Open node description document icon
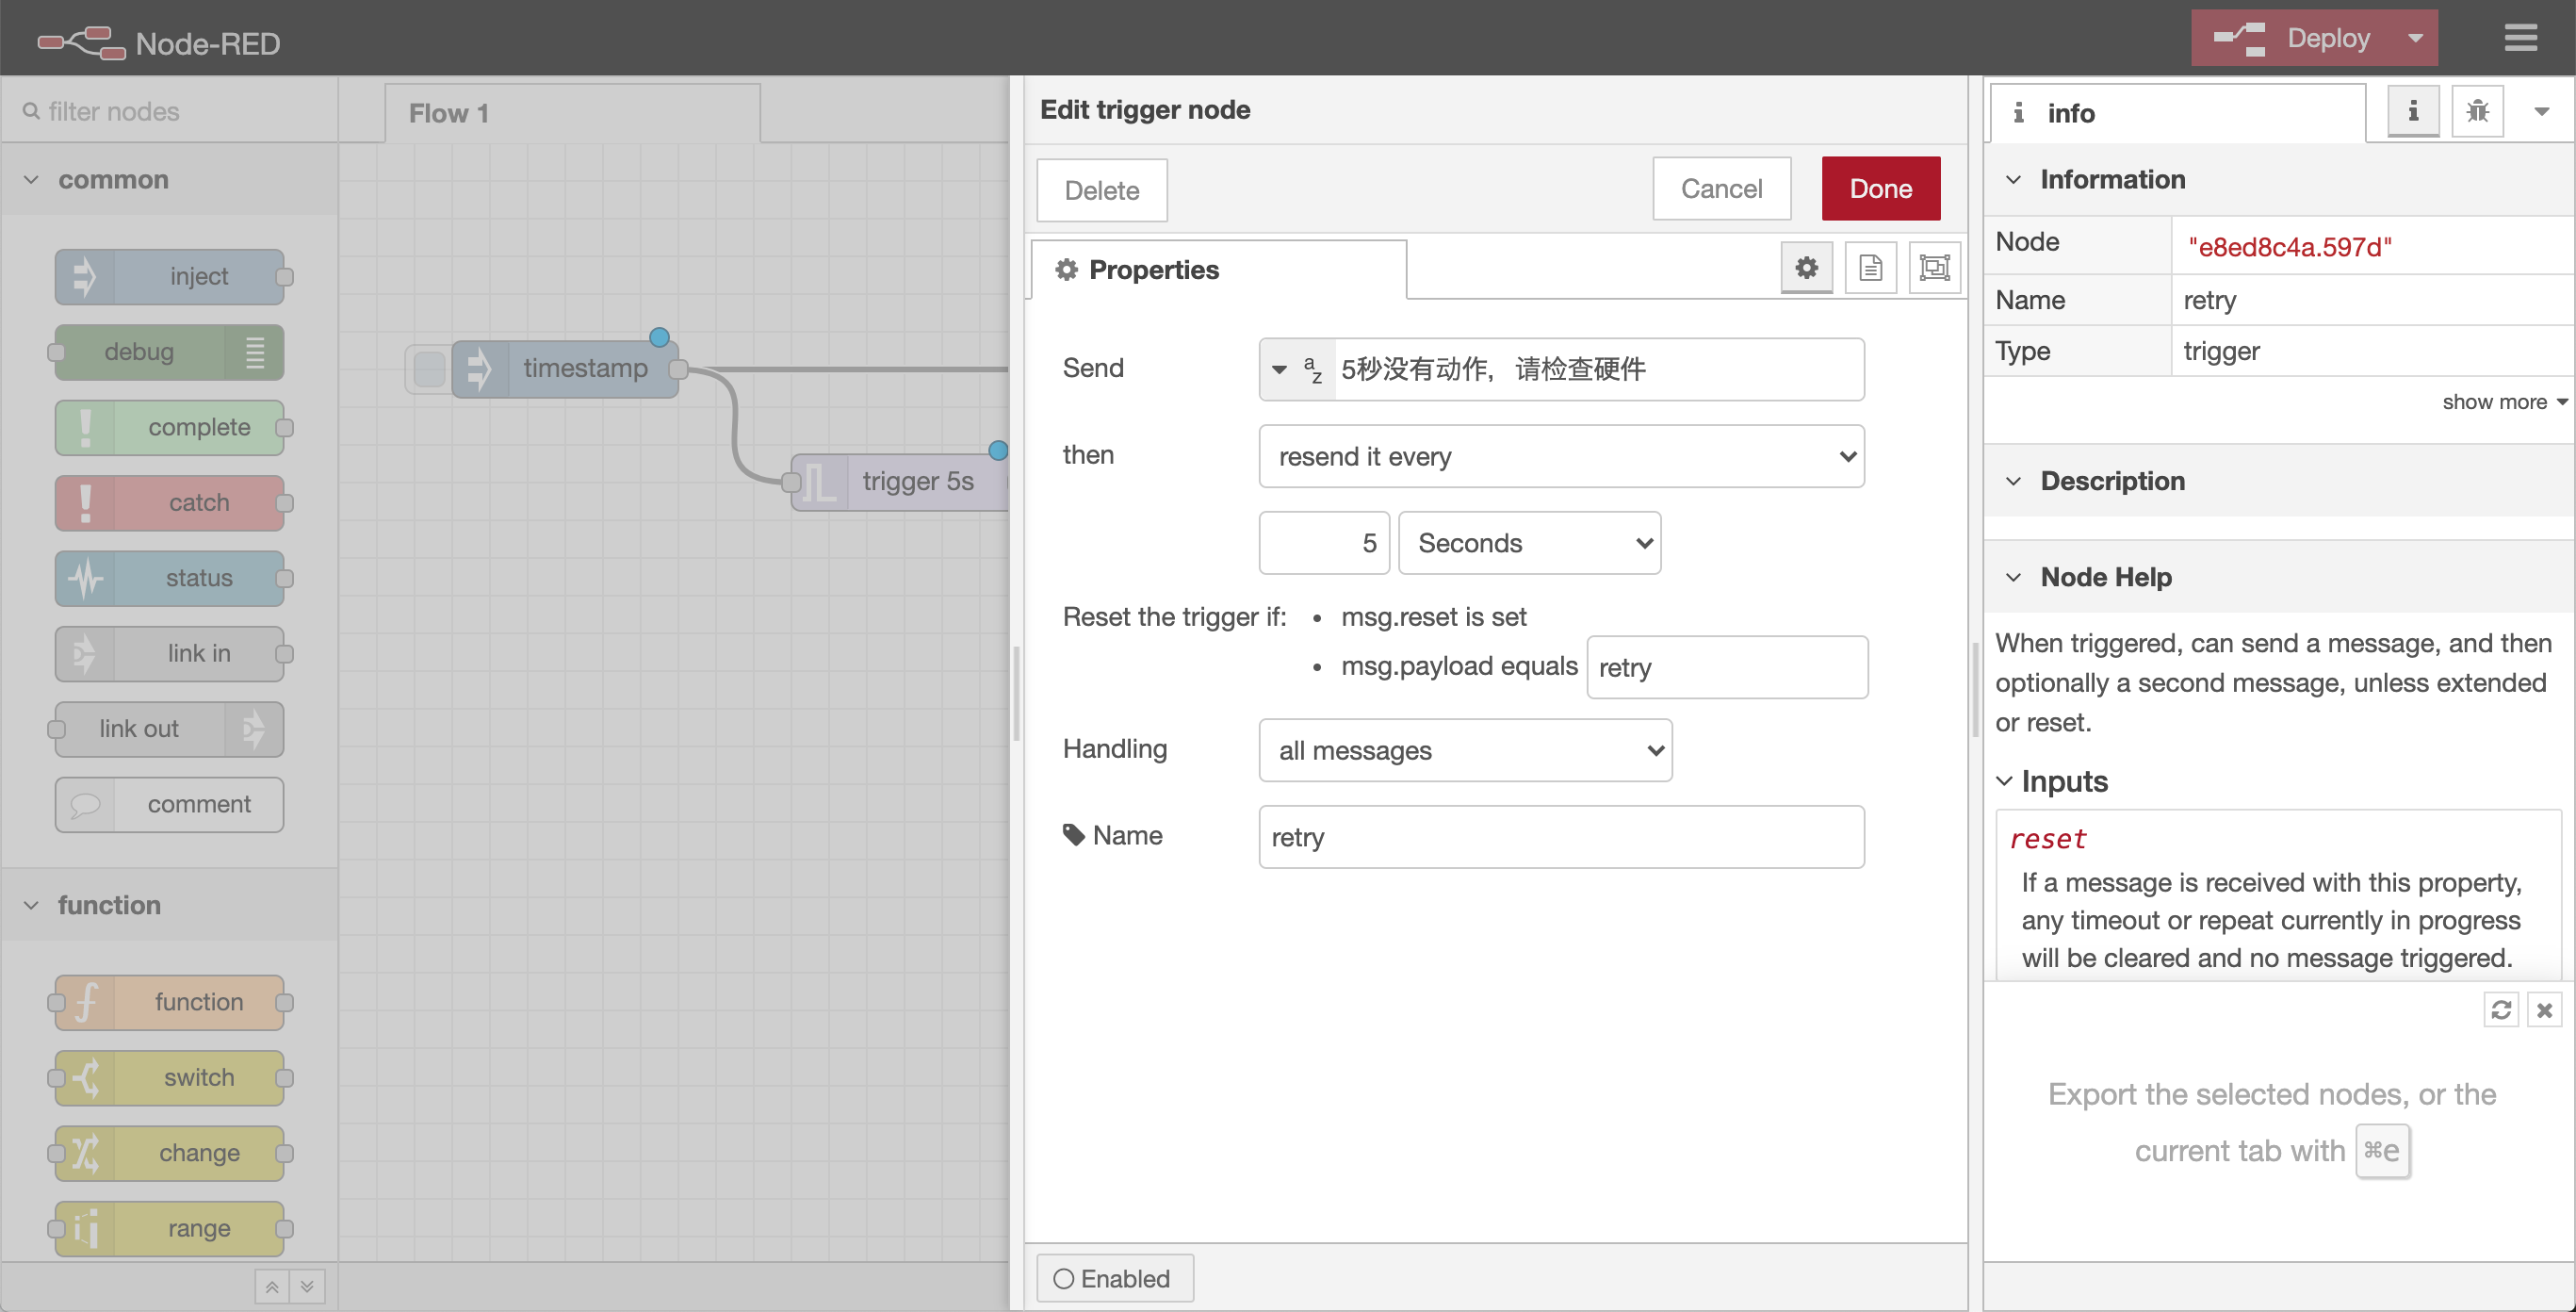Image resolution: width=2576 pixels, height=1312 pixels. [1870, 268]
